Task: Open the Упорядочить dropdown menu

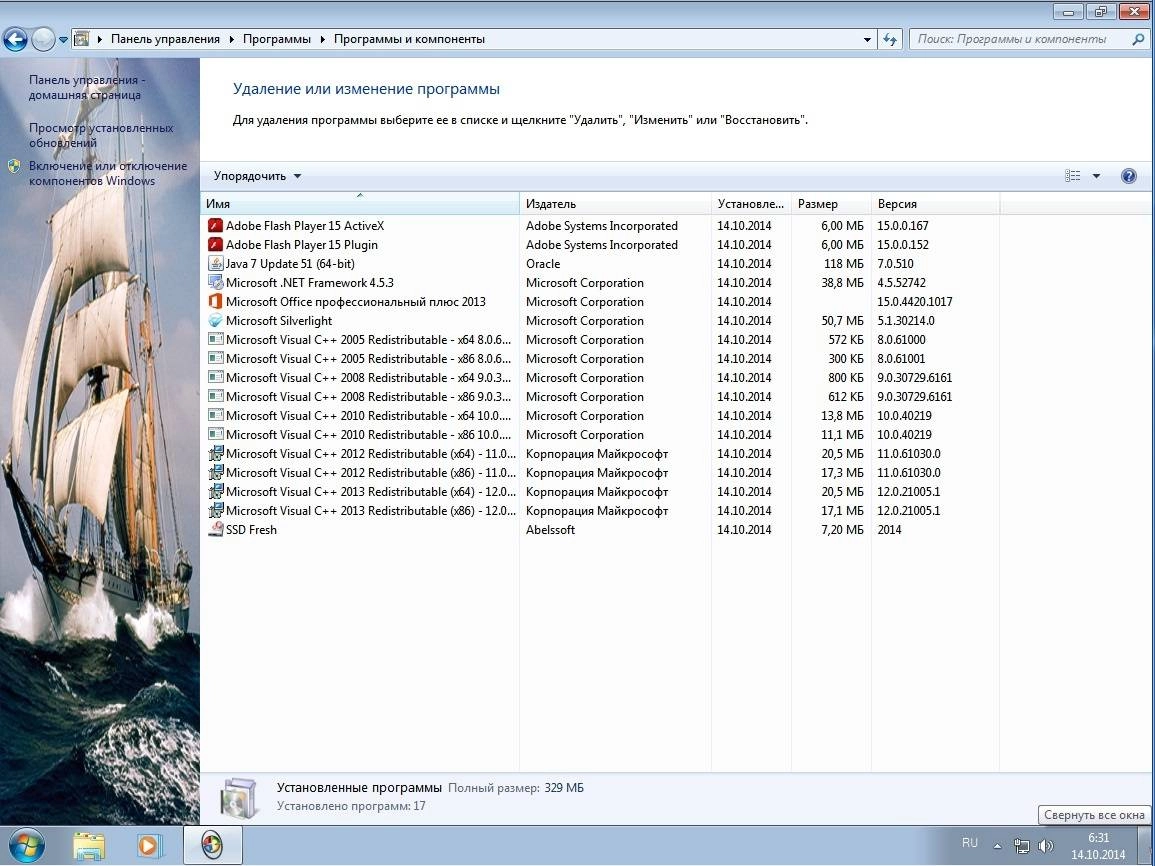Action: click(x=257, y=176)
